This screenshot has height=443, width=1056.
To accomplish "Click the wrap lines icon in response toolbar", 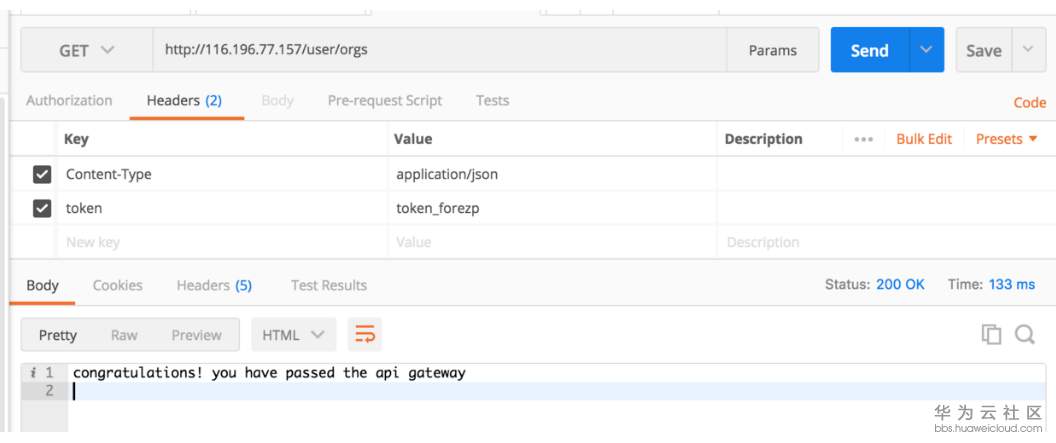I will click(365, 335).
